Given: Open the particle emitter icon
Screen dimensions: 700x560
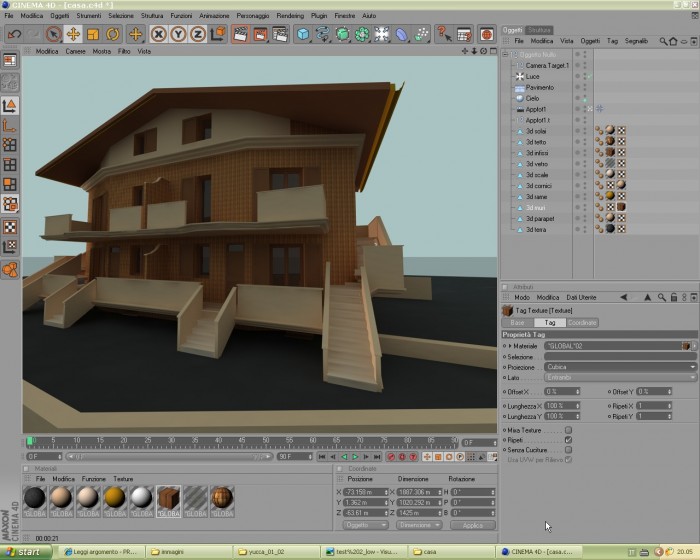Looking at the screenshot, I should coord(421,34).
